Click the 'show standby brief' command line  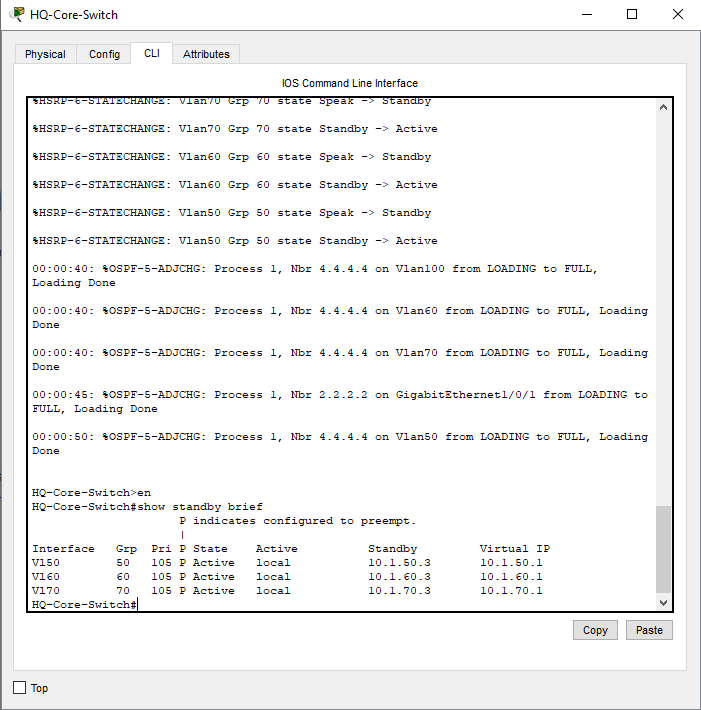(200, 507)
